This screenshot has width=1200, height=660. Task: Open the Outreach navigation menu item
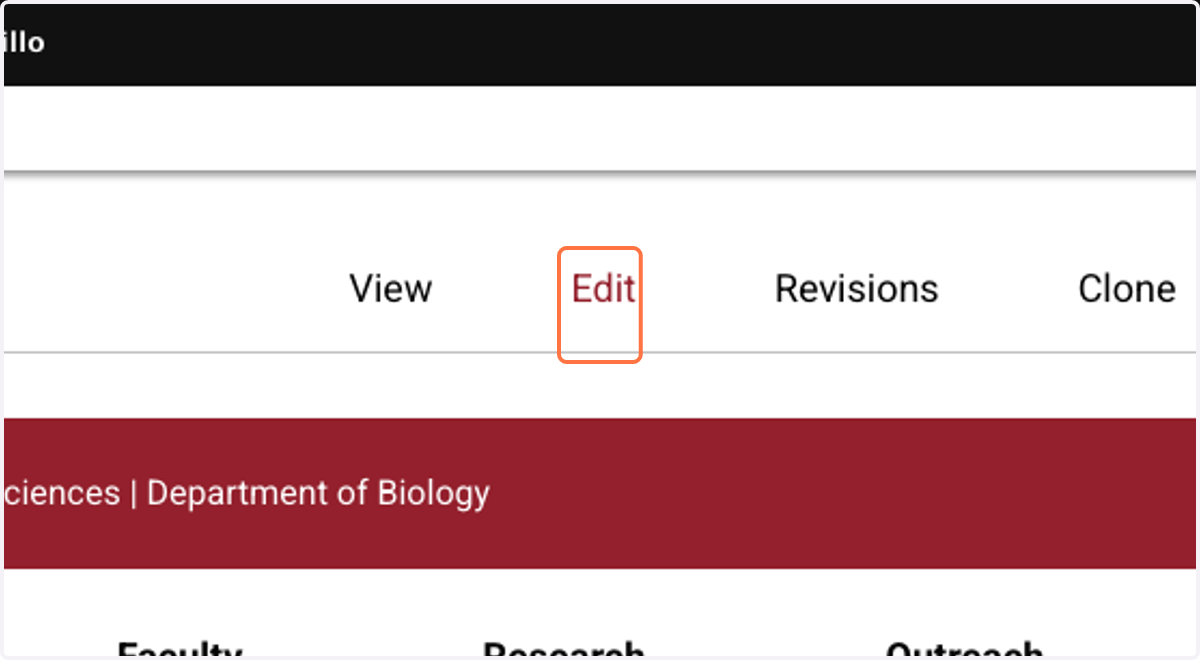click(x=965, y=649)
